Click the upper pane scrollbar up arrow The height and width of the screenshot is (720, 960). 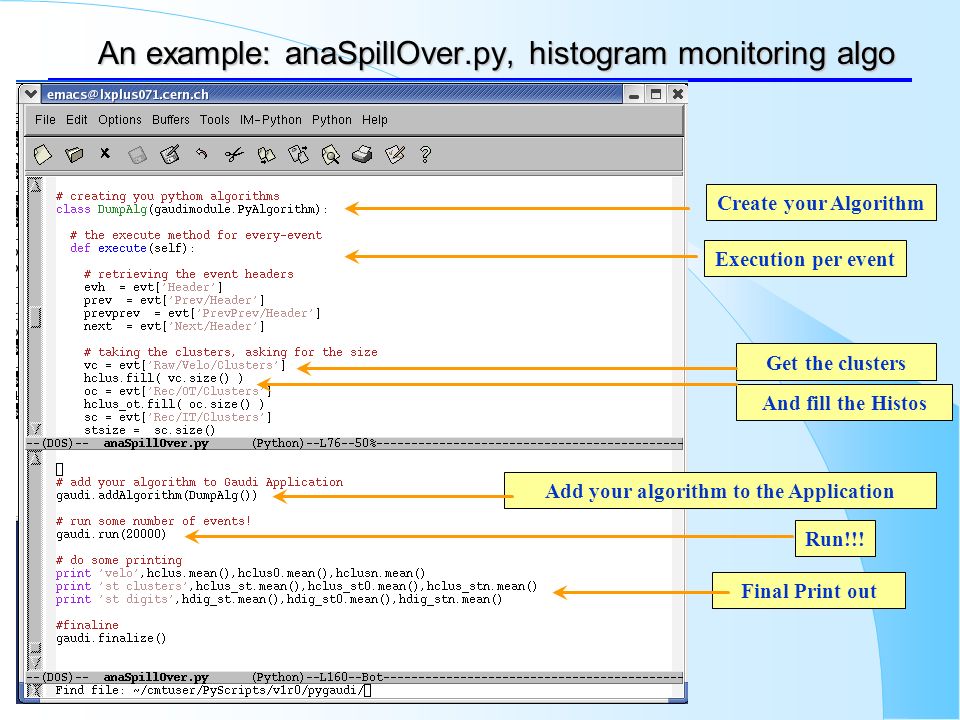36,185
